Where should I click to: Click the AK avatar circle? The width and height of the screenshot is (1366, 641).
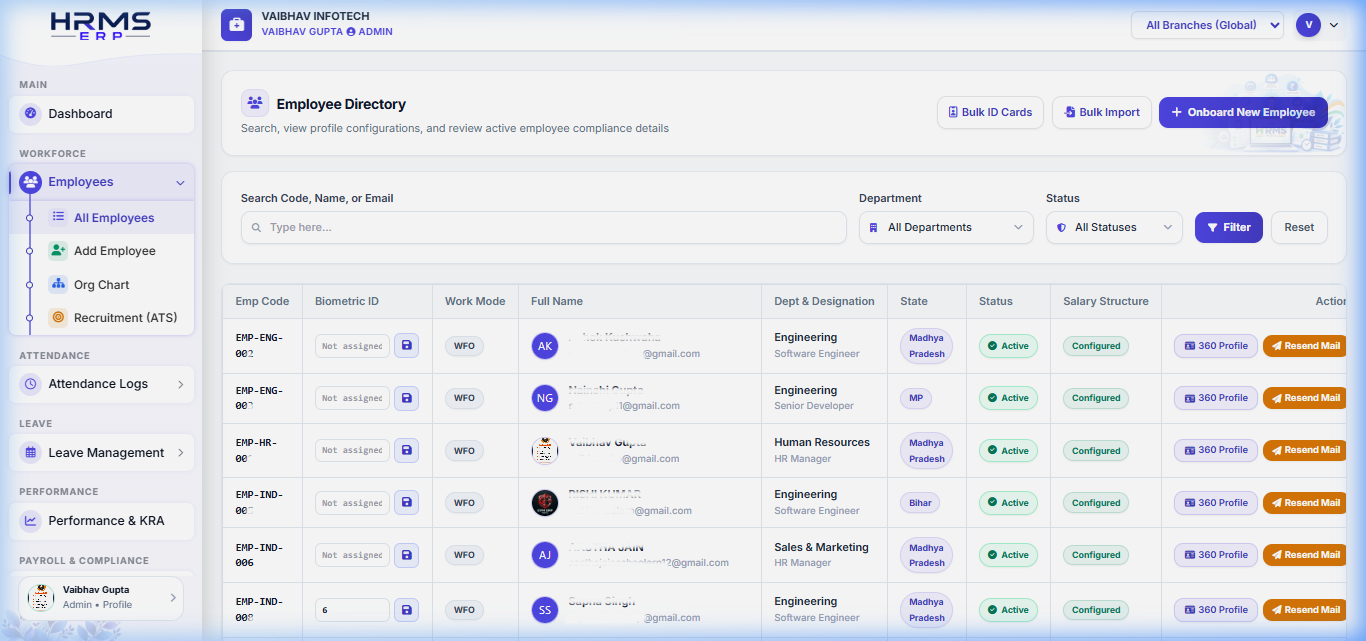(545, 346)
